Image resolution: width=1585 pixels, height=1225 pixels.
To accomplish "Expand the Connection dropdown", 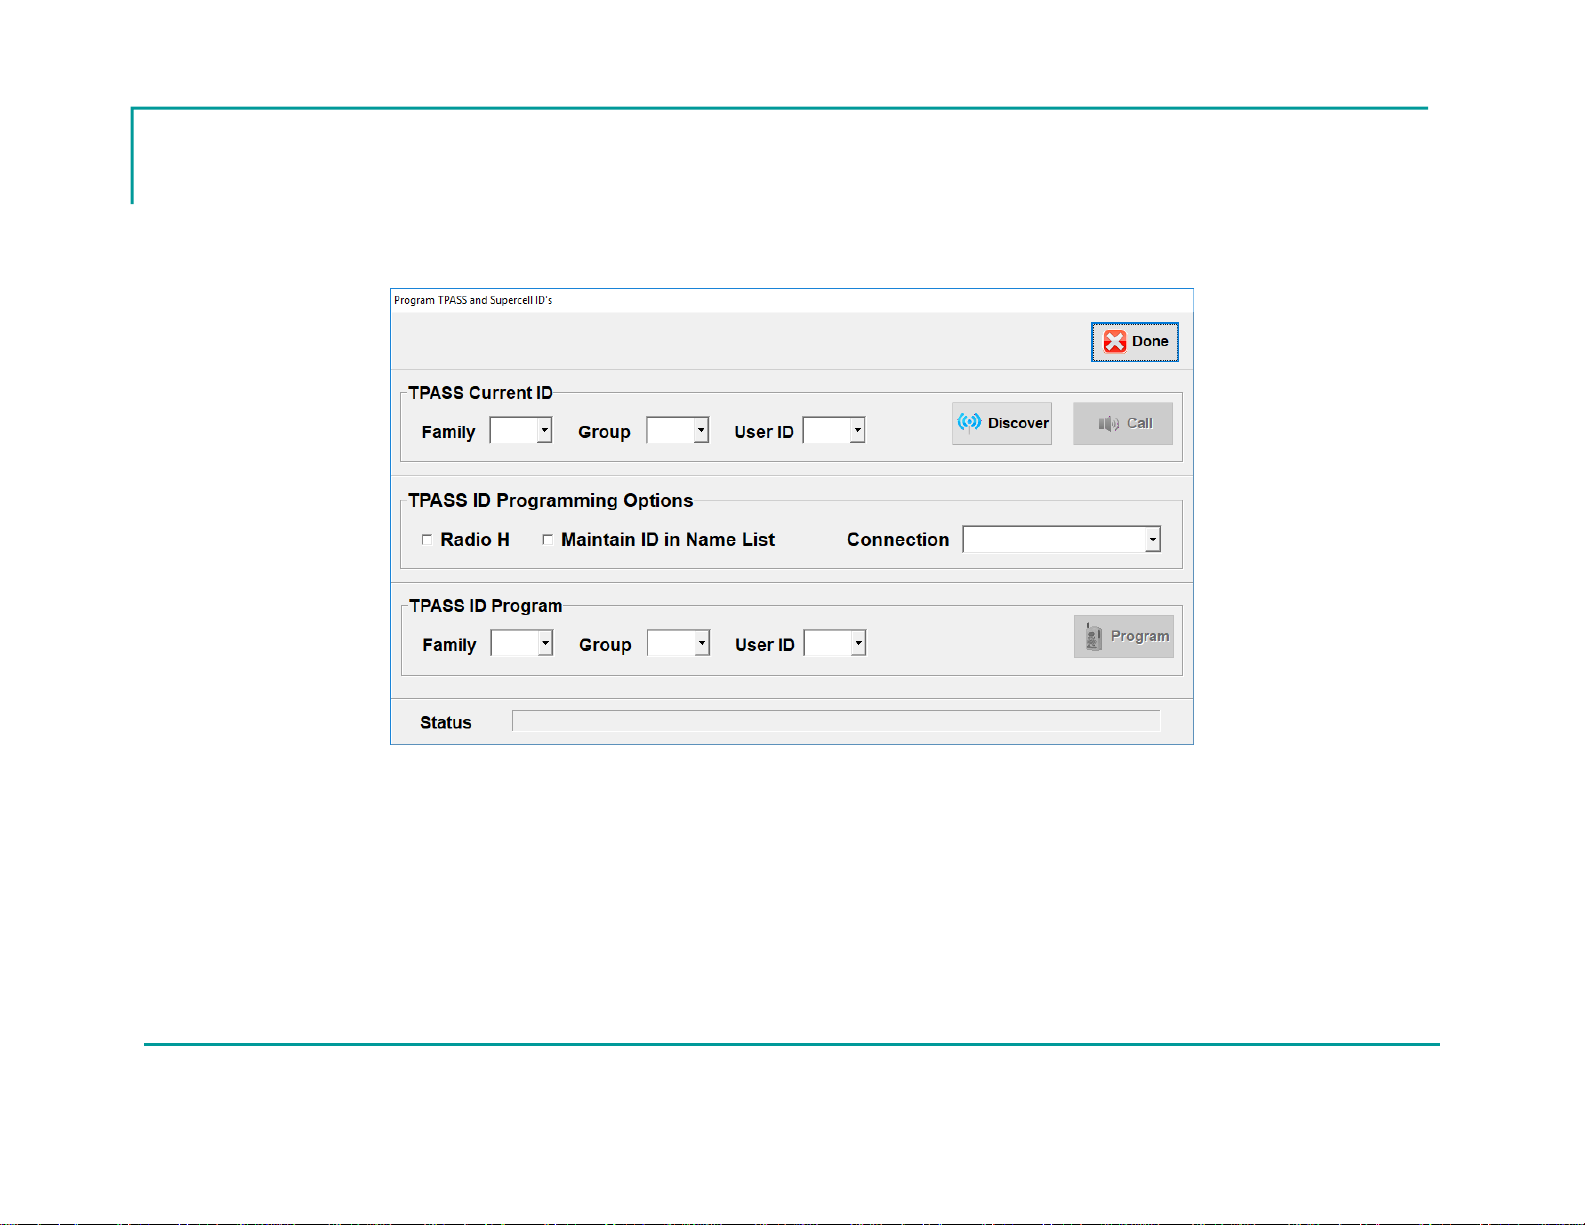I will pyautogui.click(x=1153, y=540).
